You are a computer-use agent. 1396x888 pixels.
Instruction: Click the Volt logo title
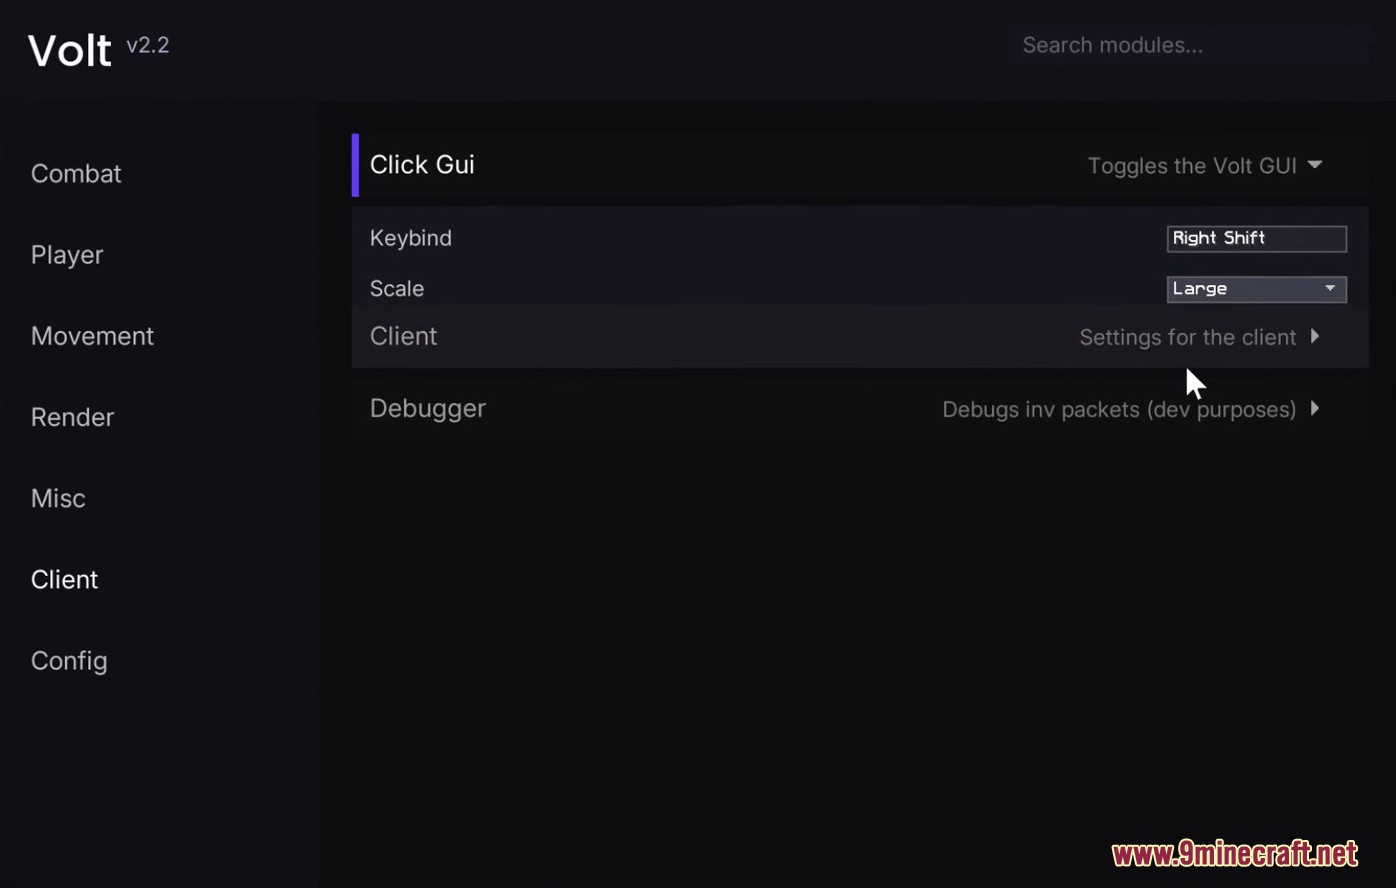tap(70, 50)
